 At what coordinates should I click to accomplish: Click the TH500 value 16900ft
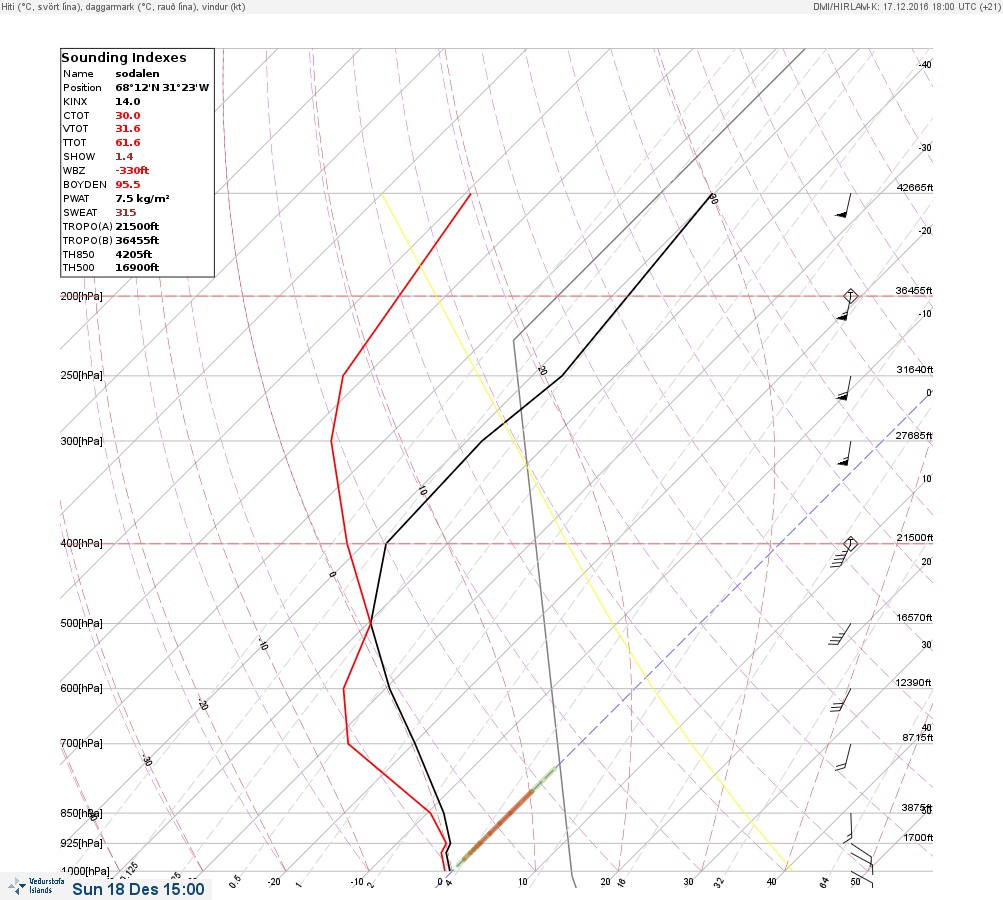[x=137, y=268]
